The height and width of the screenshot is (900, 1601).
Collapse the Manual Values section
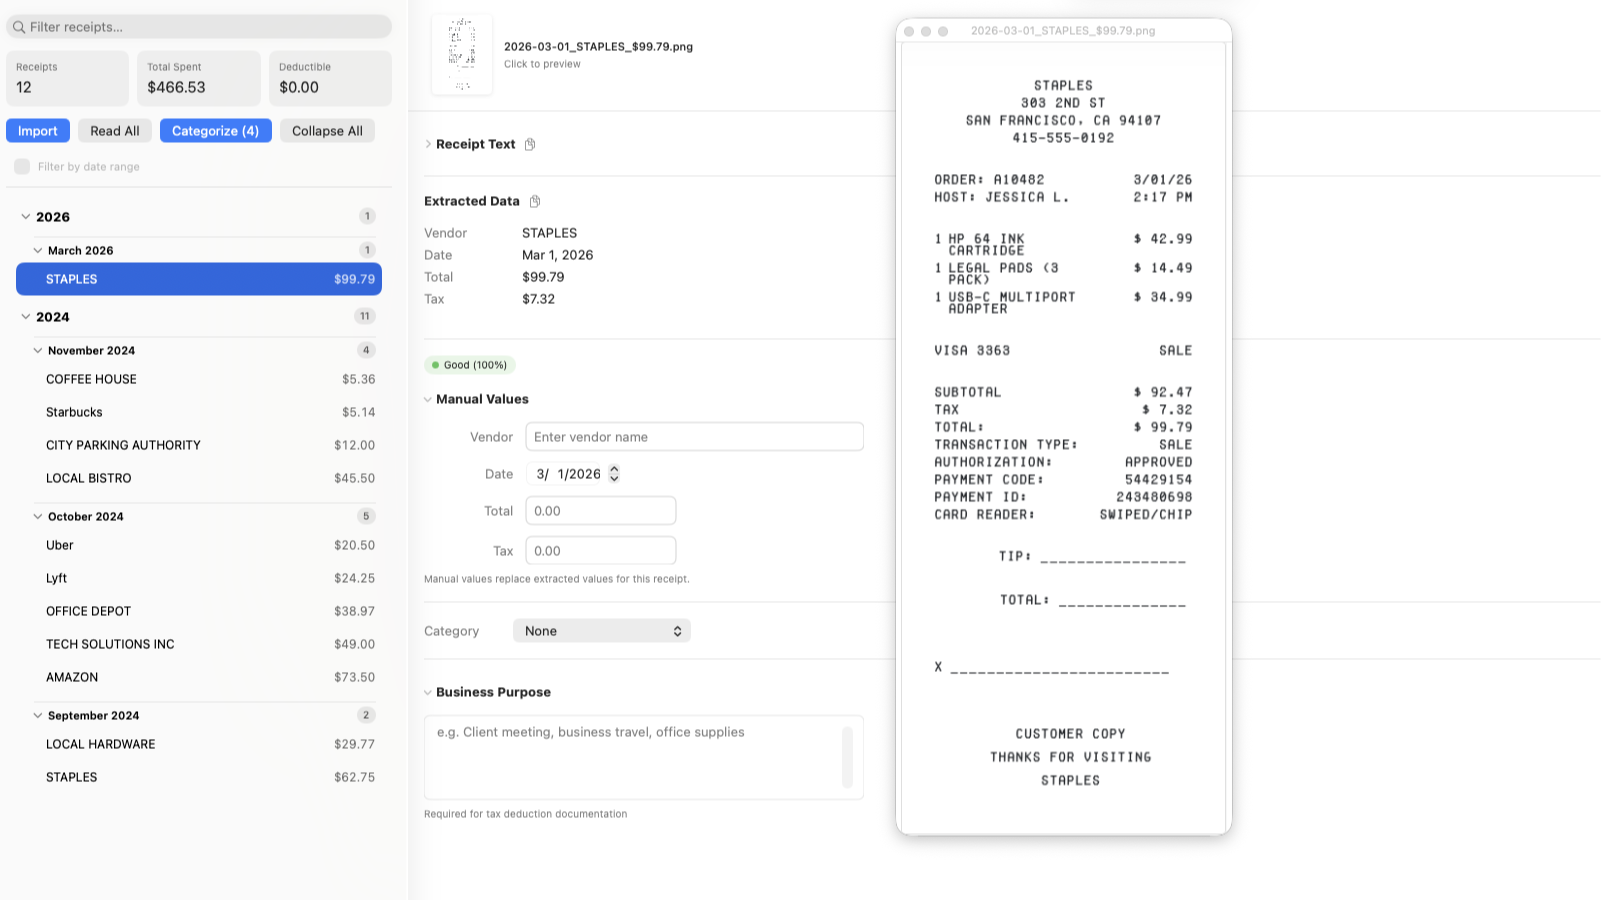click(x=428, y=398)
